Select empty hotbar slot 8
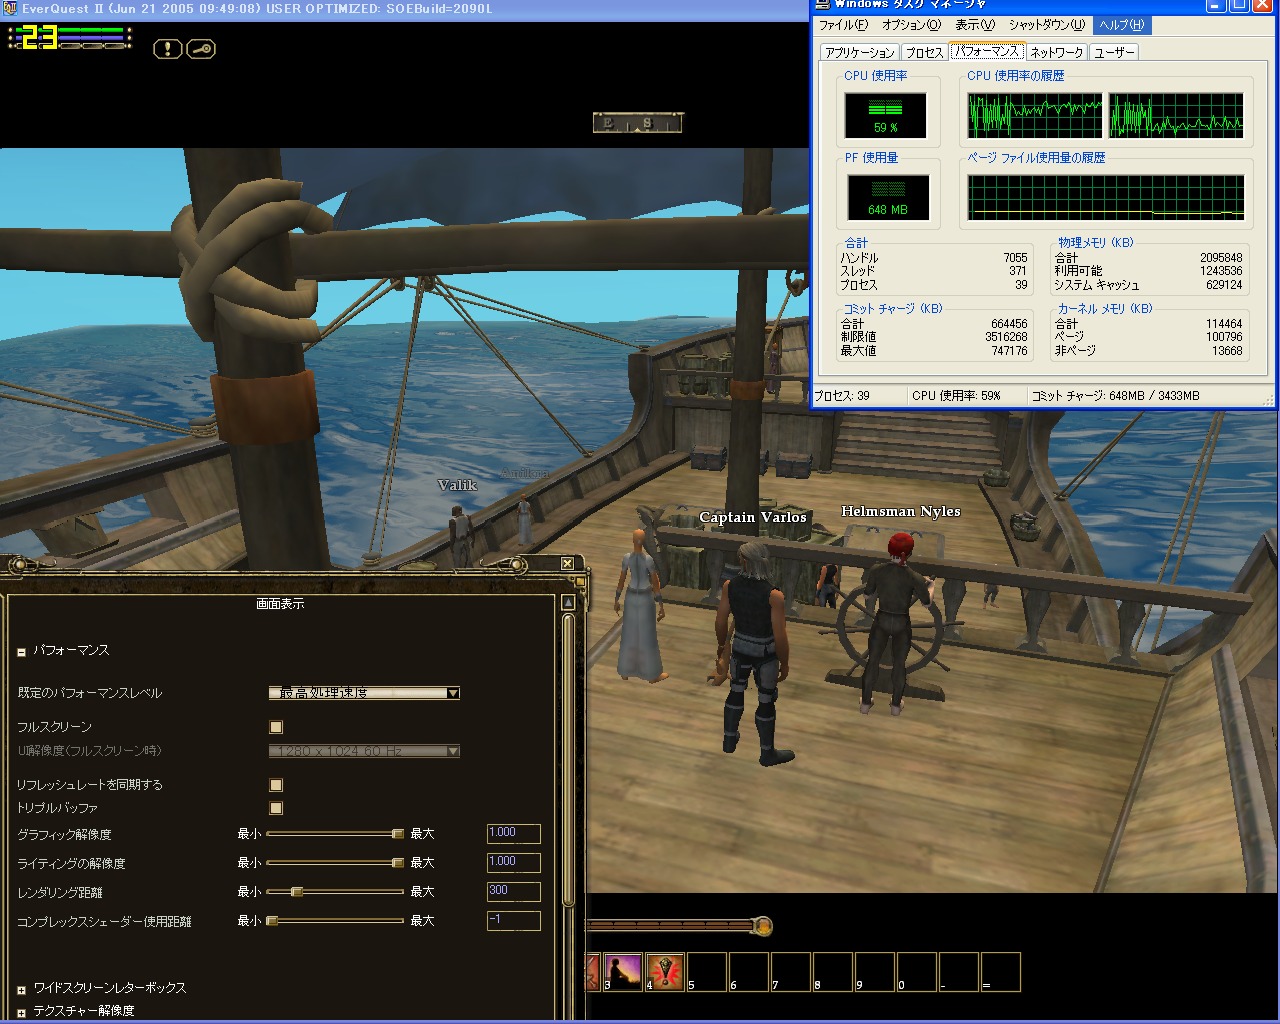 pos(832,972)
